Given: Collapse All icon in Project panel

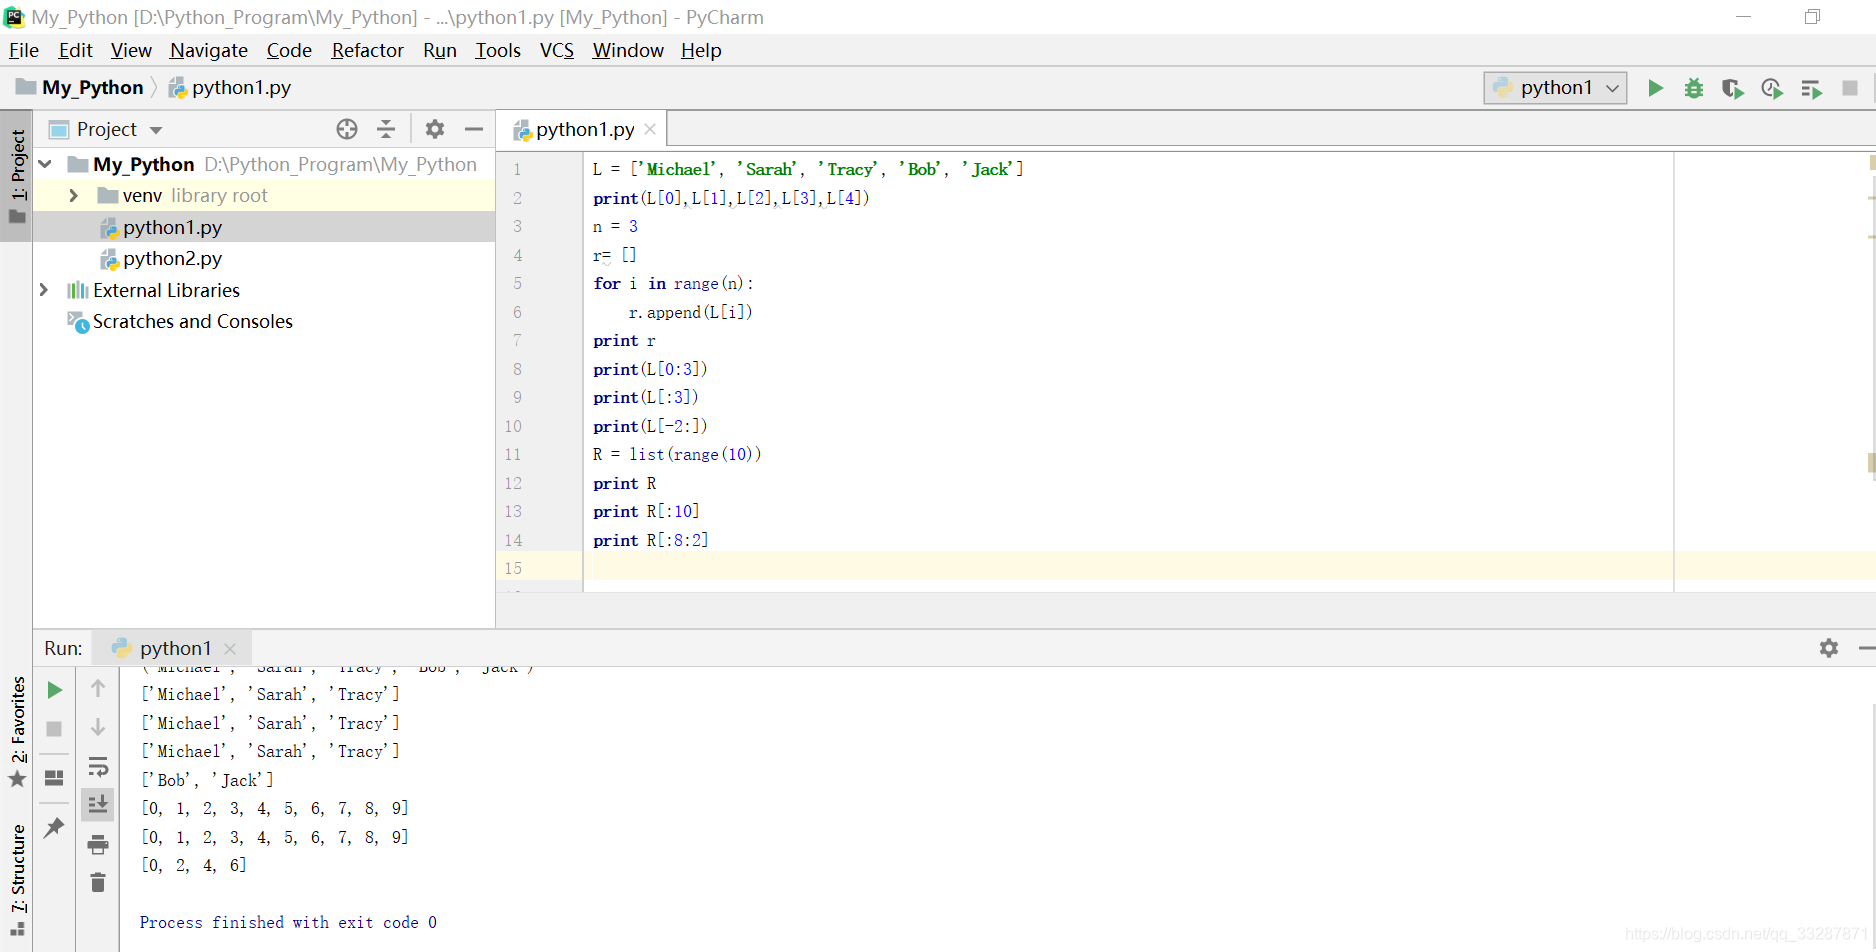Looking at the screenshot, I should click(386, 129).
